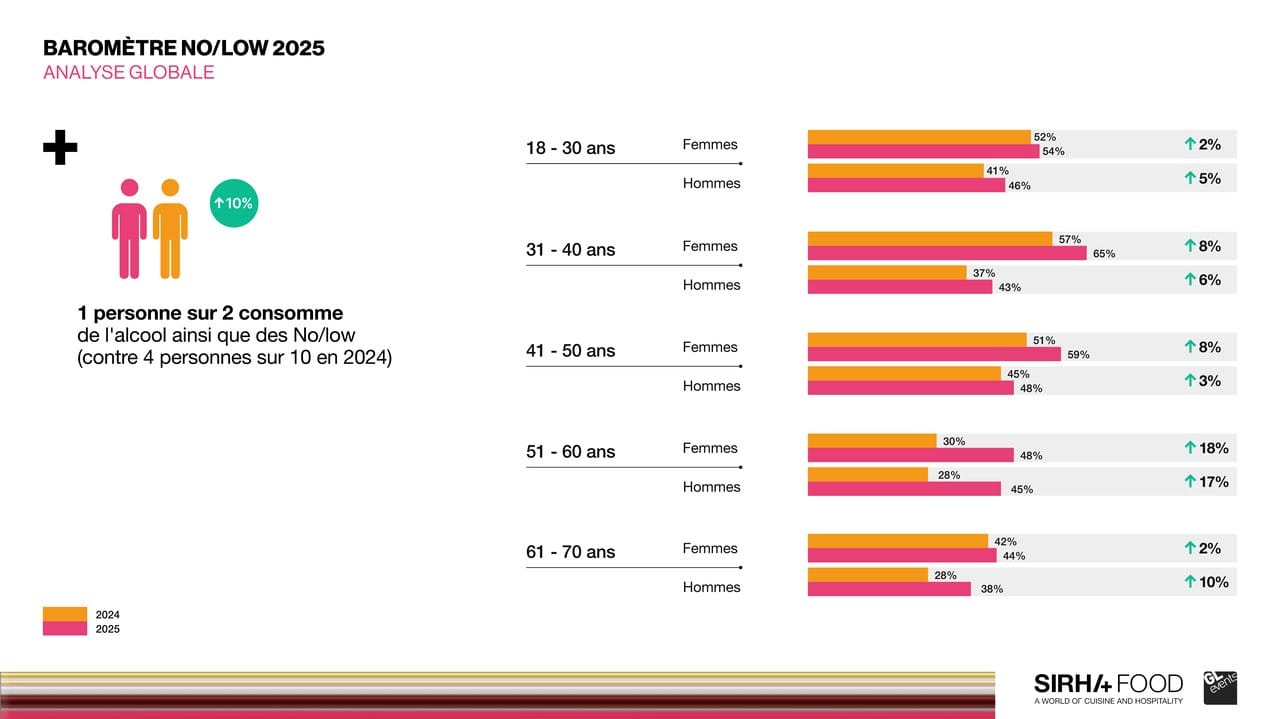This screenshot has height=719, width=1280.
Task: Click the orange 2024 legend swatch
Action: (65, 614)
